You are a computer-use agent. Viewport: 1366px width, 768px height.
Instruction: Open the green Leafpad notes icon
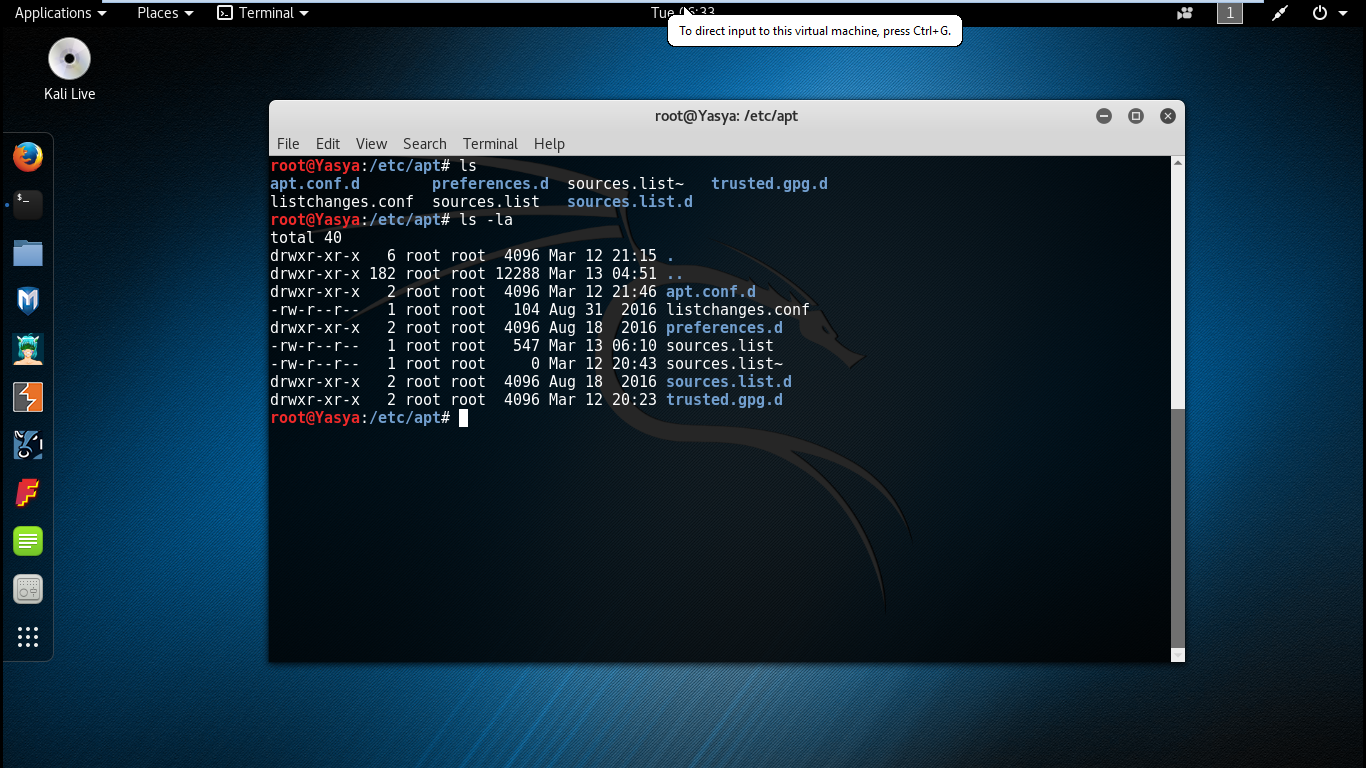[x=28, y=541]
